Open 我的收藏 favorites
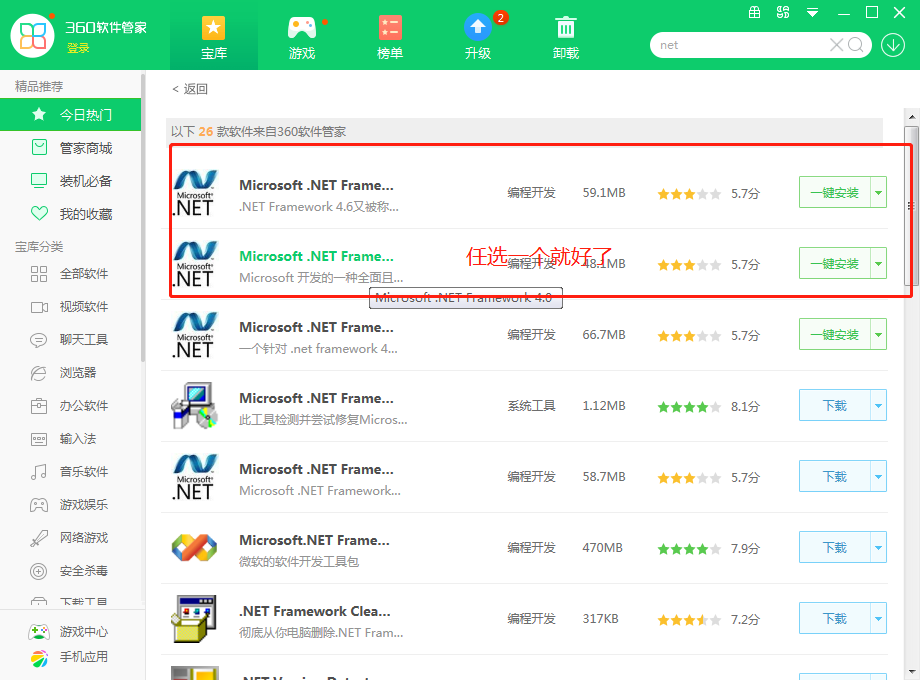The height and width of the screenshot is (680, 920). click(70, 214)
